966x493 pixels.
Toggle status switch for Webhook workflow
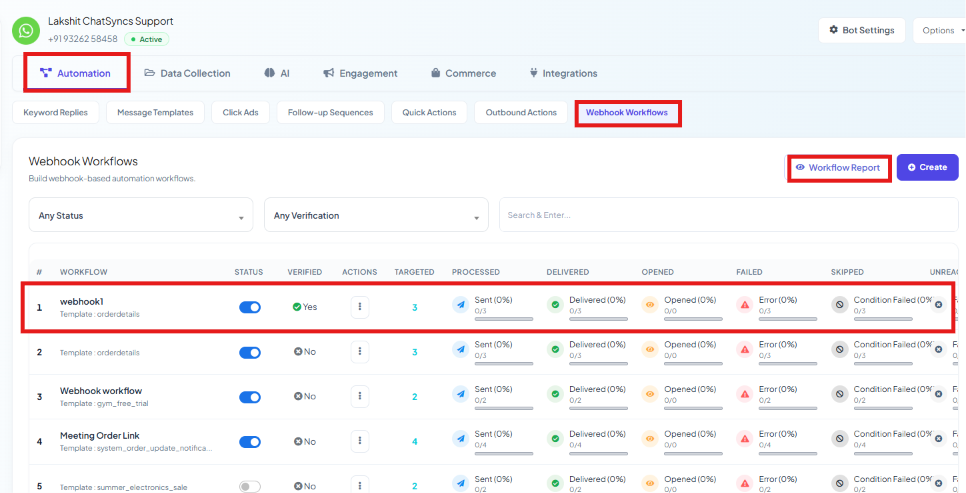(x=250, y=397)
